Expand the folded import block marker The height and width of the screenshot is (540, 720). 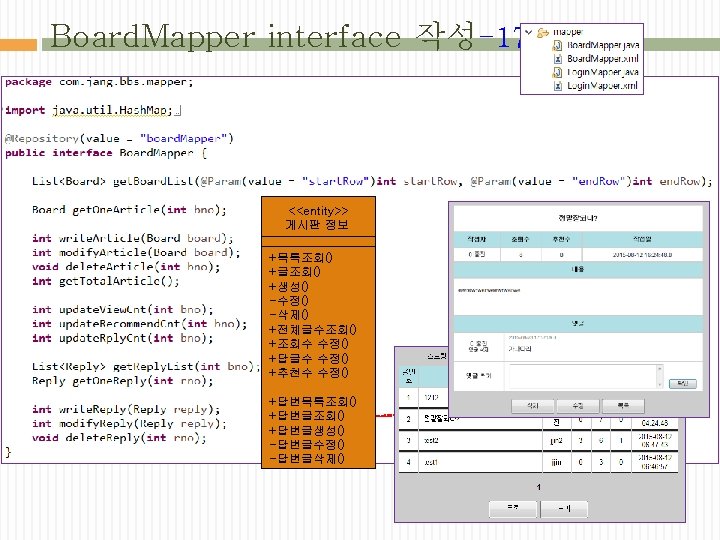pyautogui.click(x=178, y=111)
